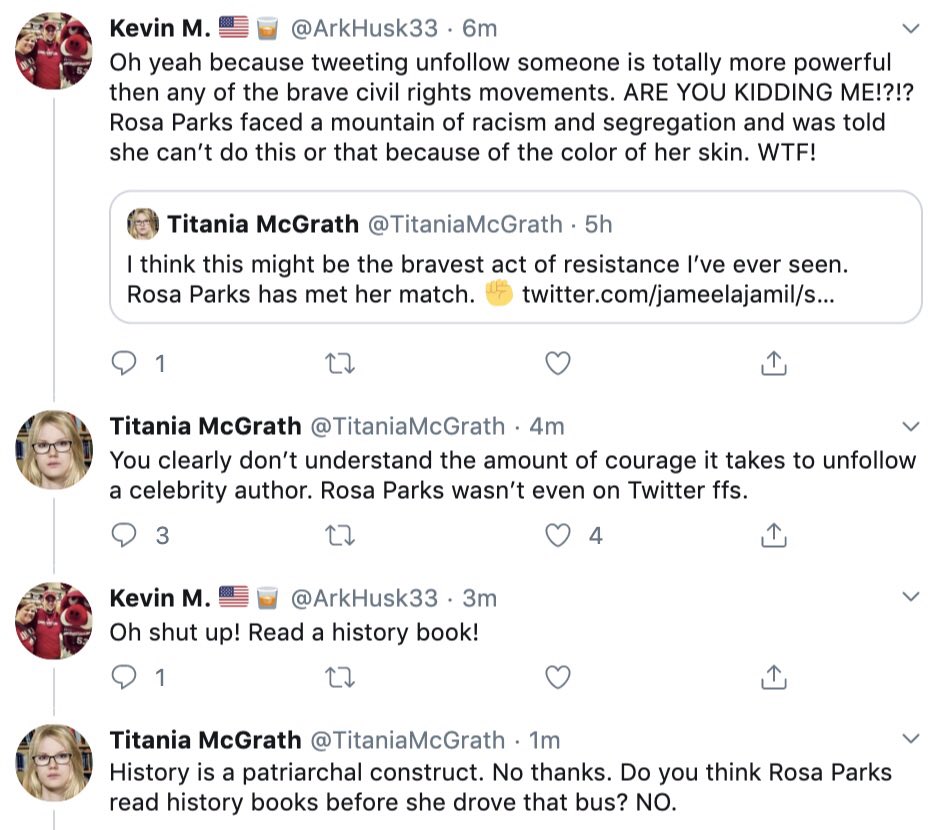The width and height of the screenshot is (940, 830).
Task: Open @ArkHusk33 profile handle in first tweet
Action: click(x=364, y=28)
